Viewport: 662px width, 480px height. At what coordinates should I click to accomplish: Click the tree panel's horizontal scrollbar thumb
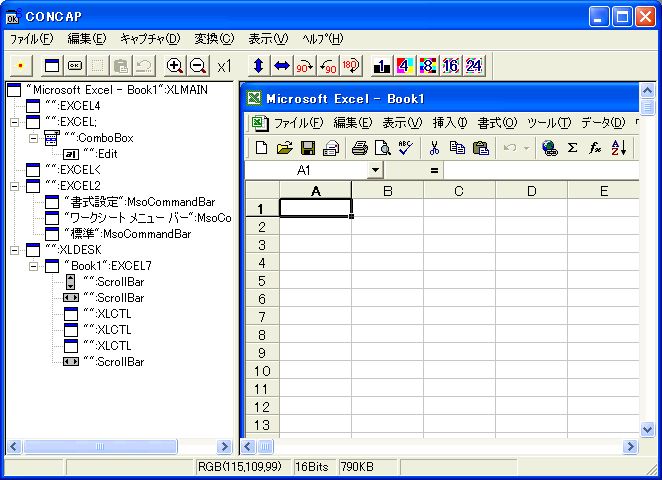(x=100, y=447)
